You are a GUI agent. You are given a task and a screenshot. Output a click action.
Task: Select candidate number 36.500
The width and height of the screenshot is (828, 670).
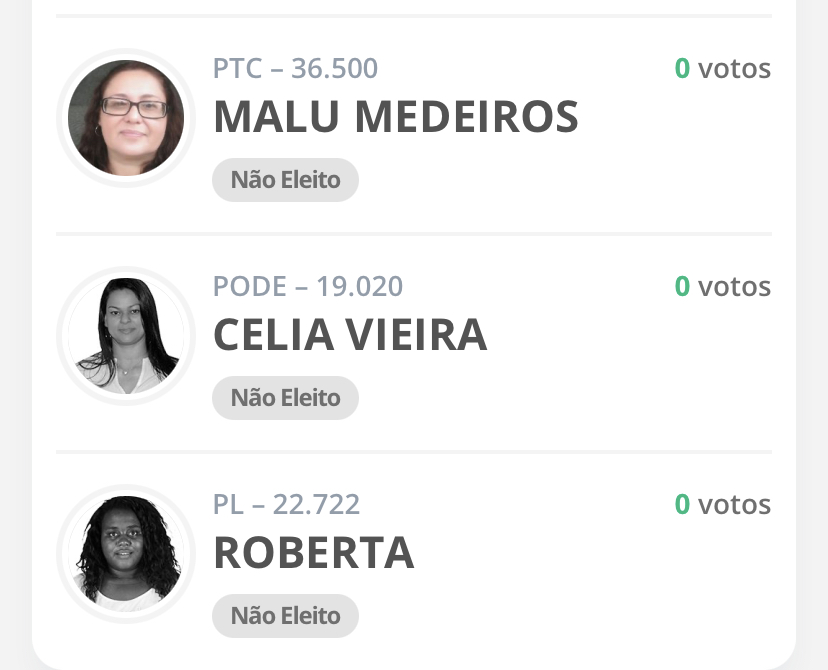pyautogui.click(x=334, y=69)
